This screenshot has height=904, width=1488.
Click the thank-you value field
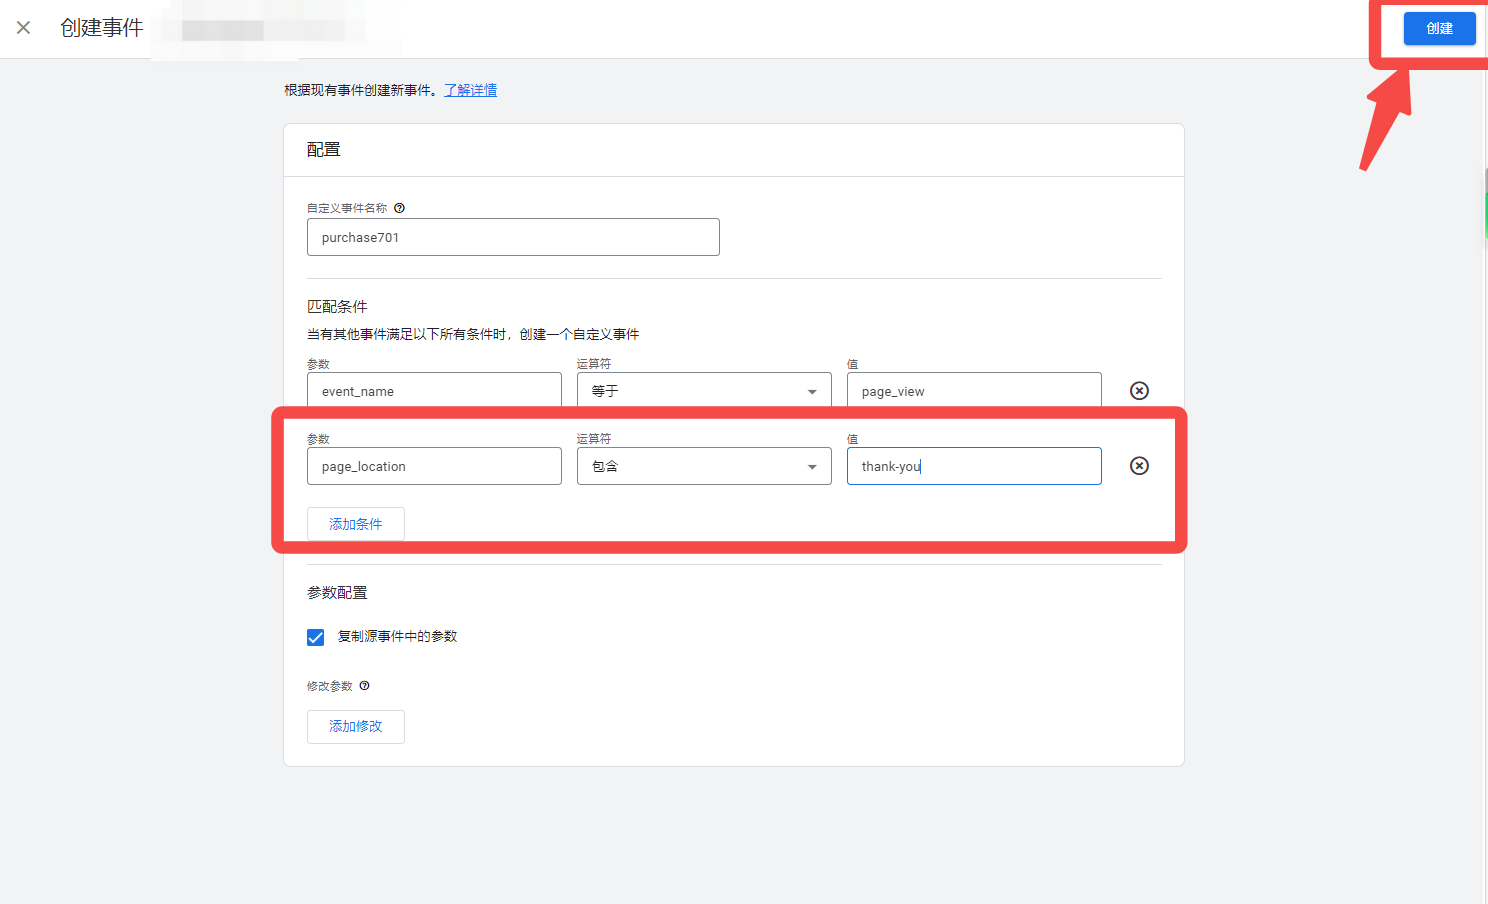click(973, 466)
